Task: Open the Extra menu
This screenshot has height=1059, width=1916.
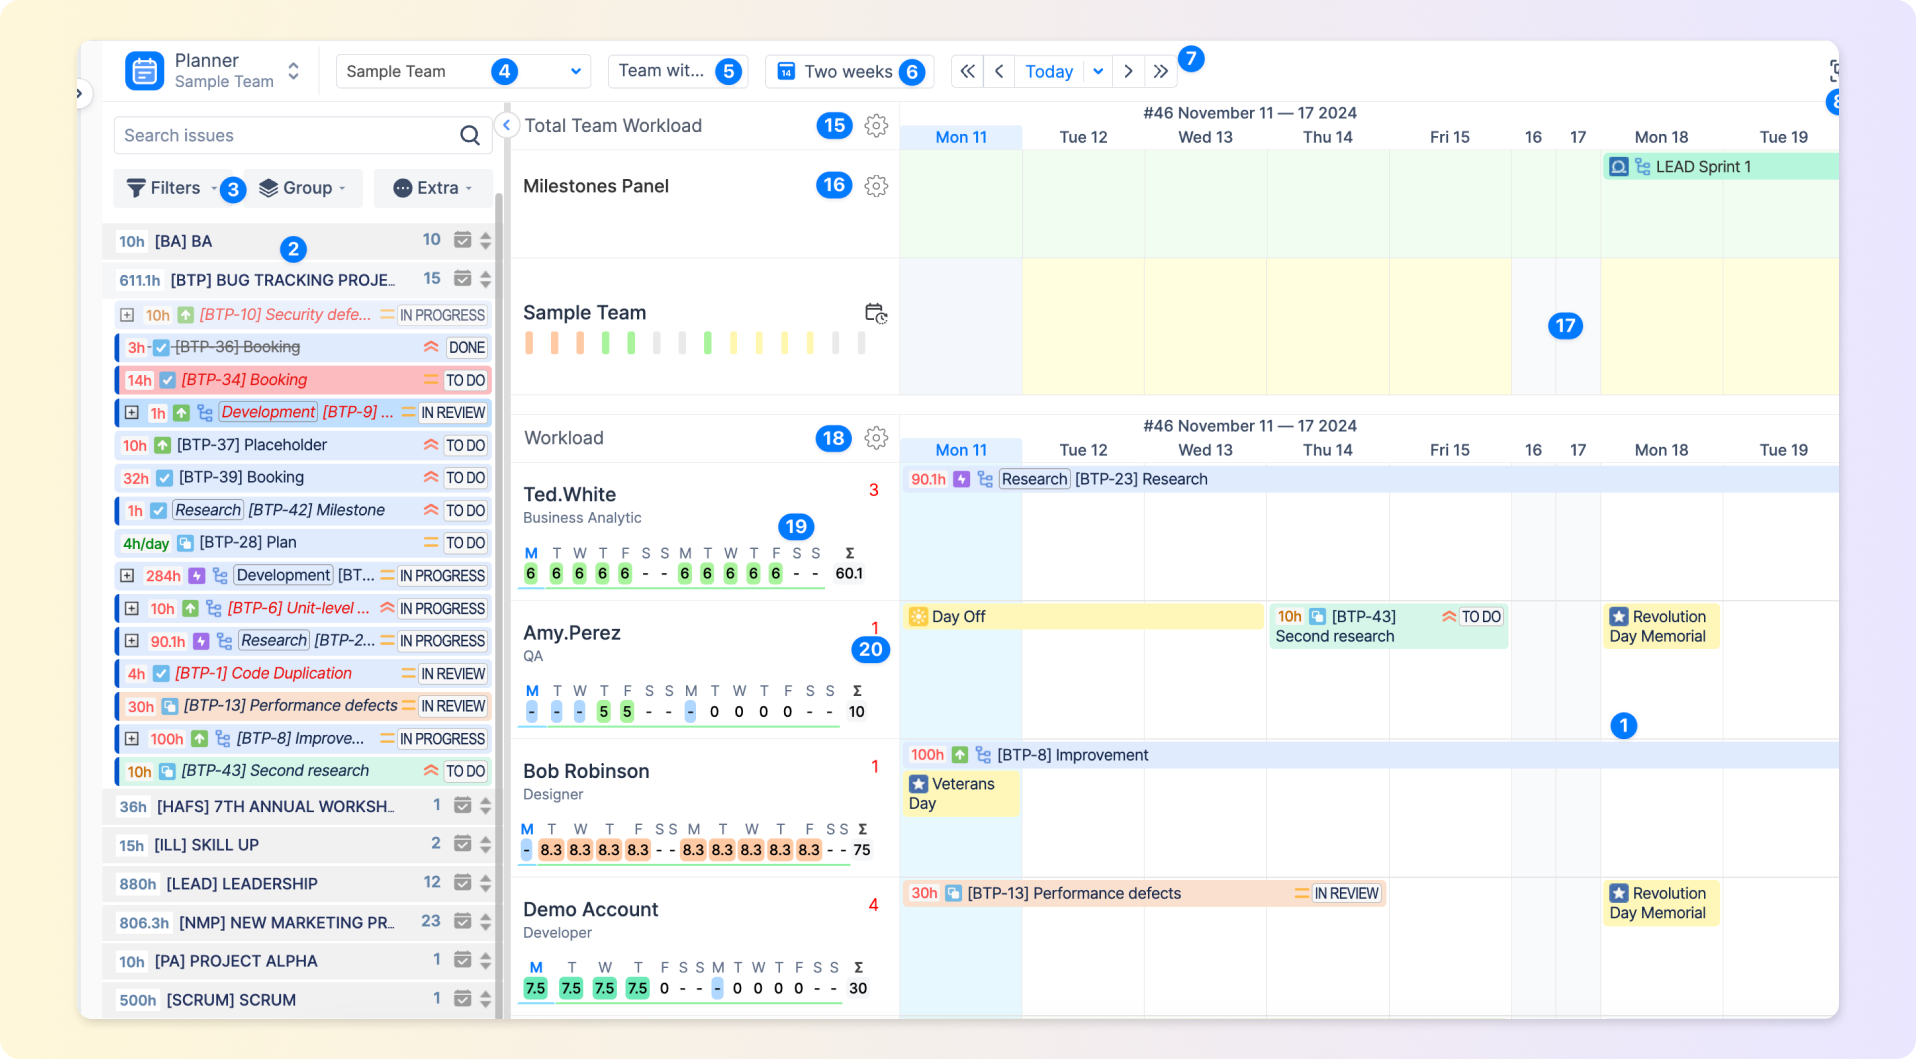Action: (x=432, y=188)
